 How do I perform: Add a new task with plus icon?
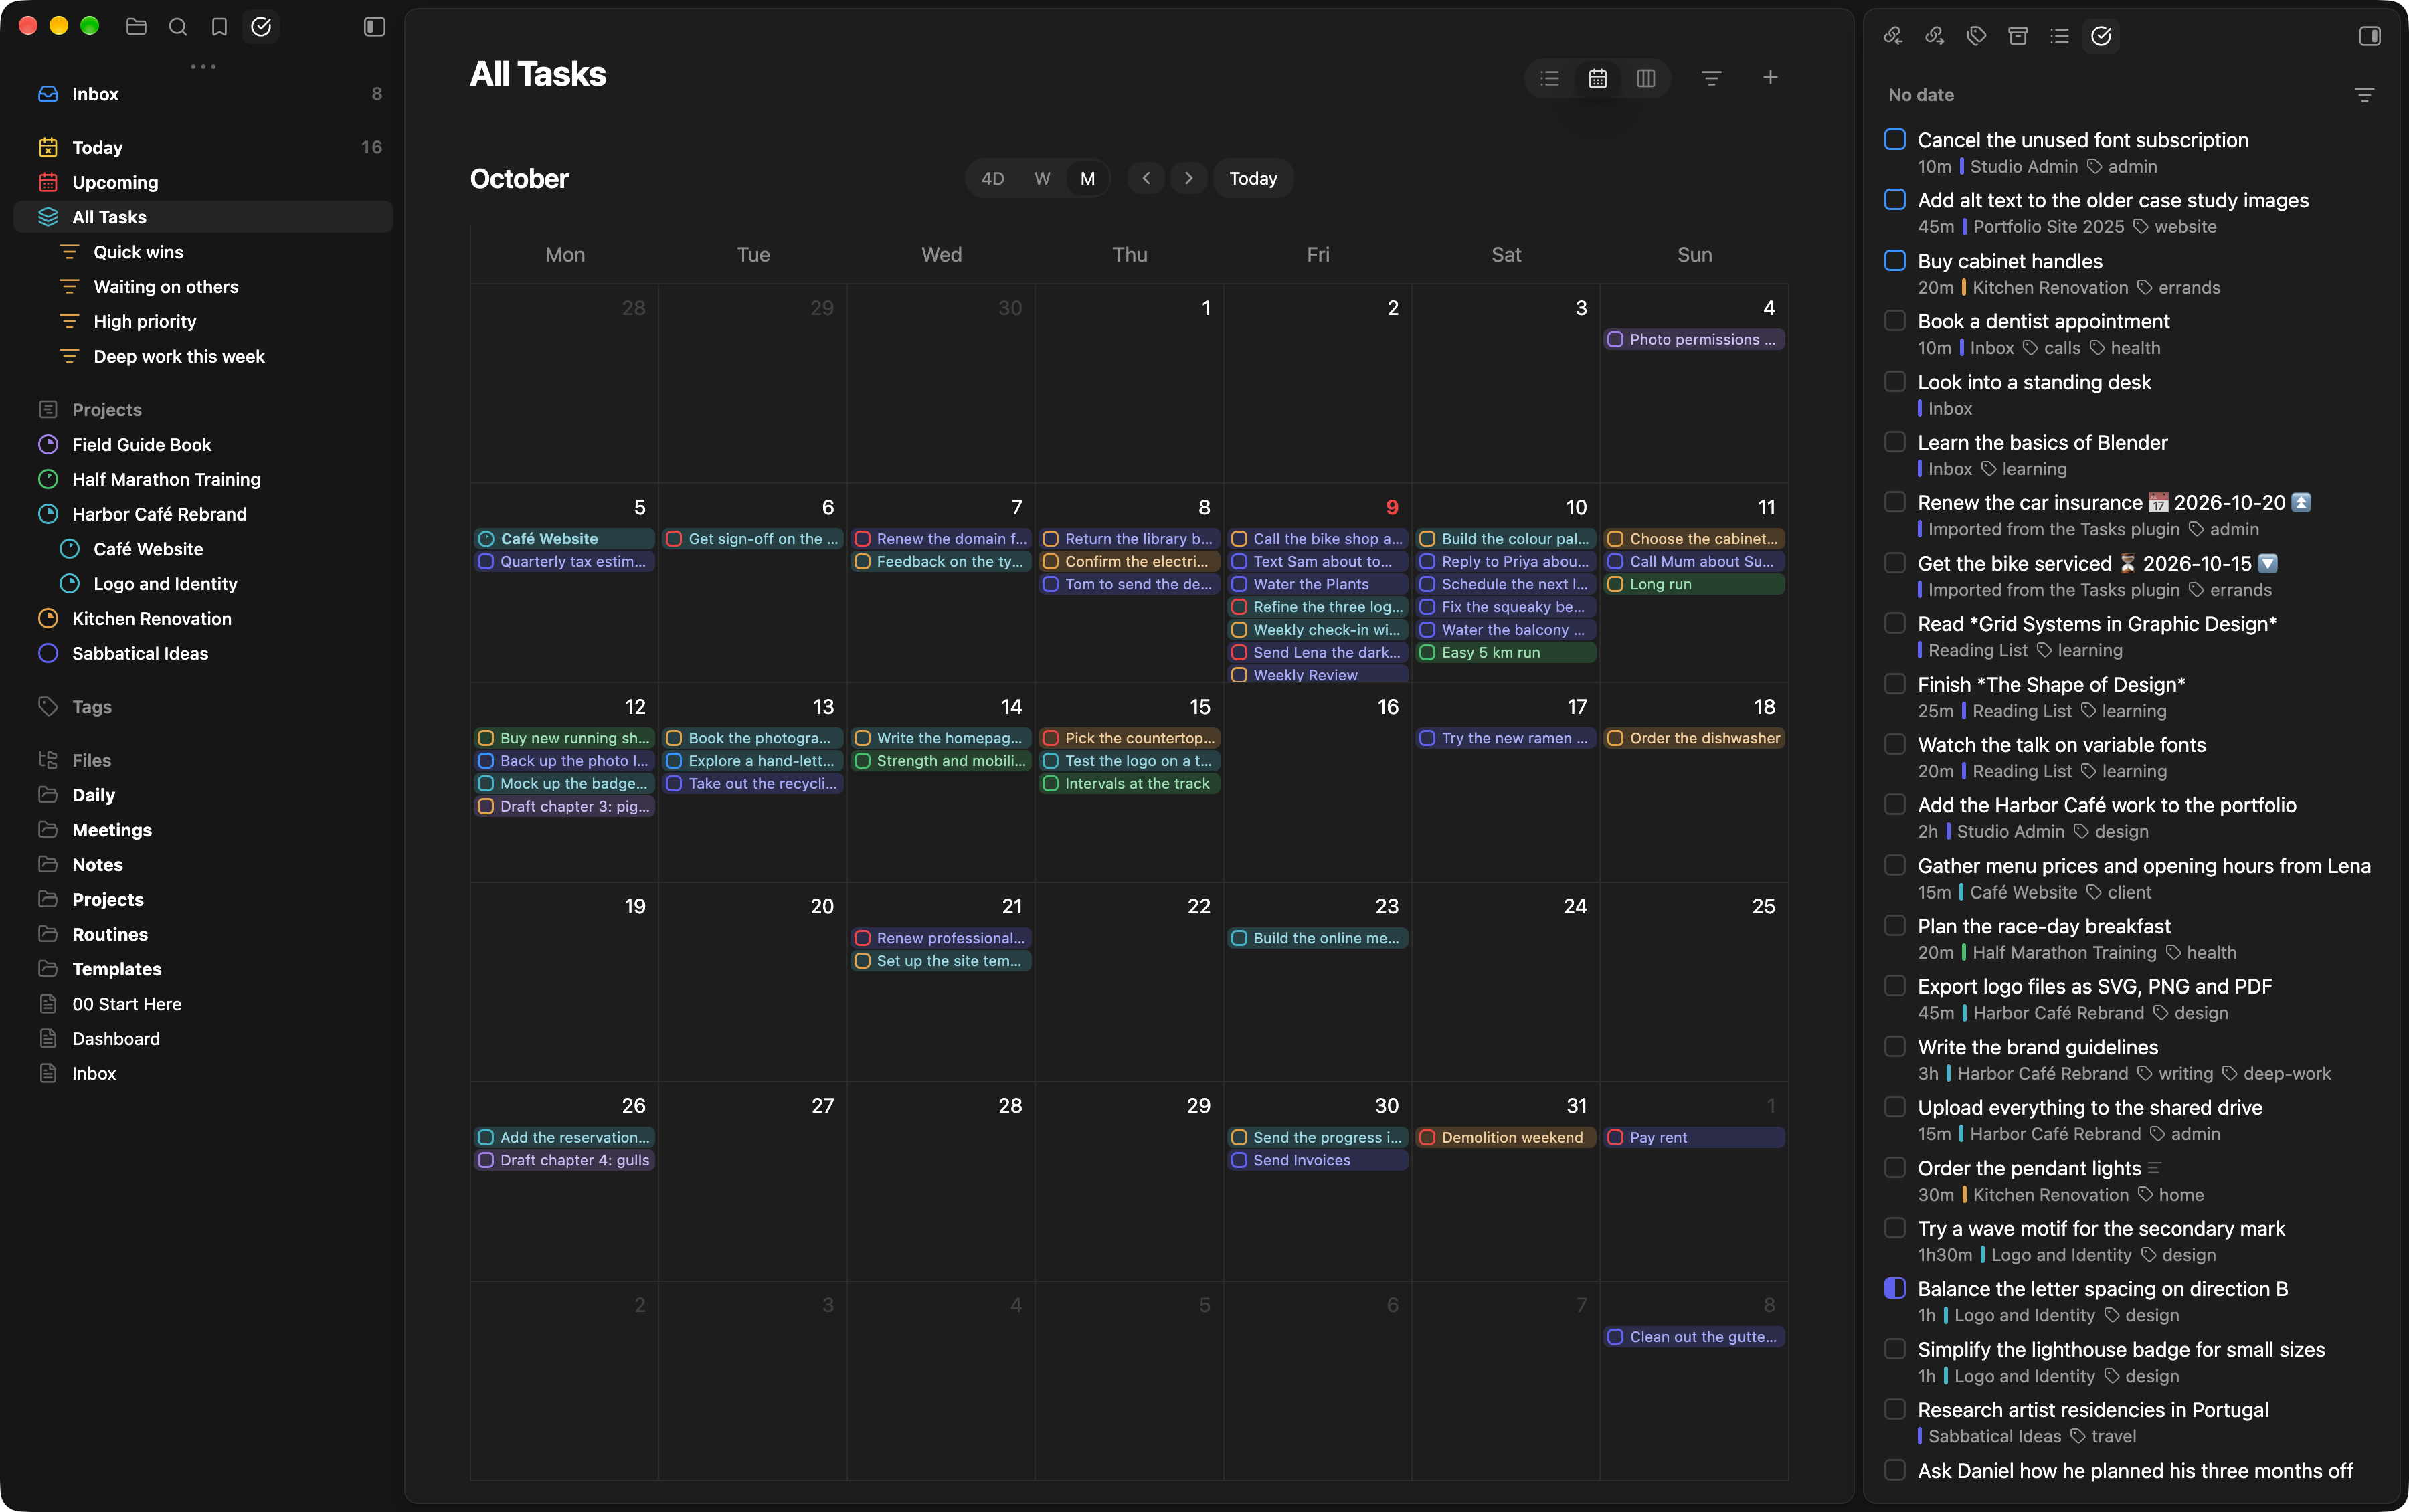pos(1770,78)
